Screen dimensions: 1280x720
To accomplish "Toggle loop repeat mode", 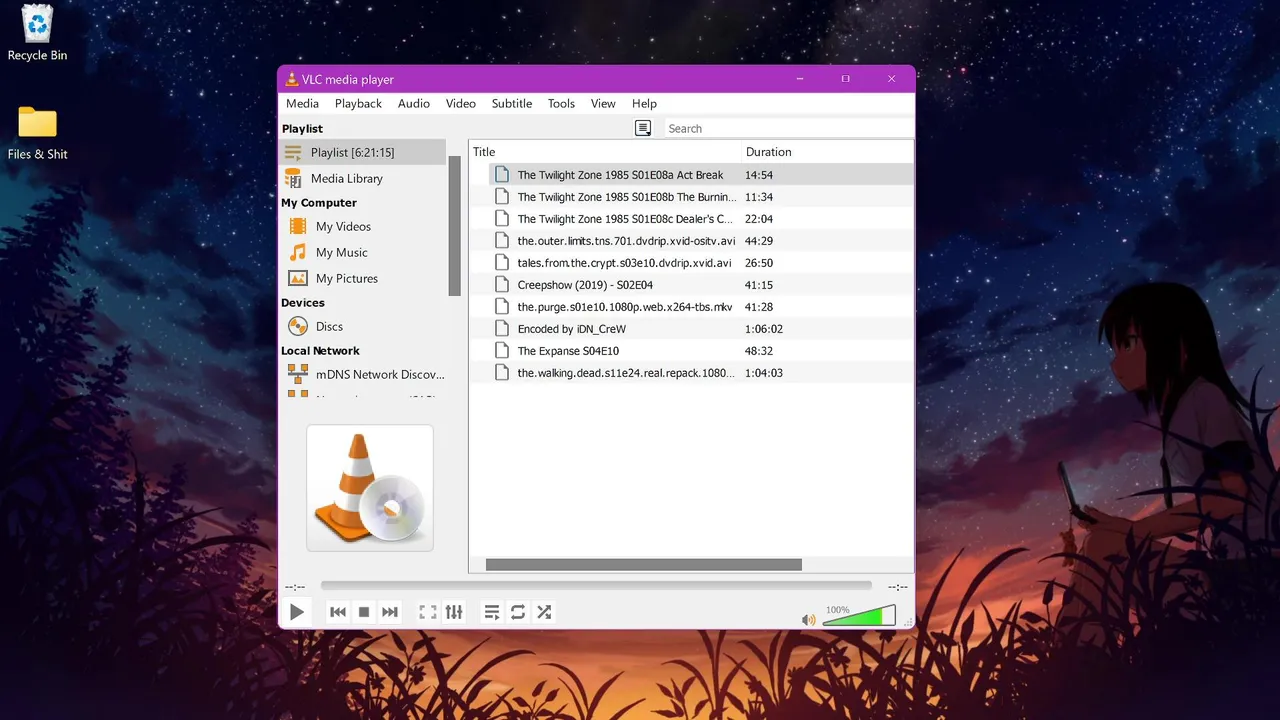I will [x=518, y=612].
